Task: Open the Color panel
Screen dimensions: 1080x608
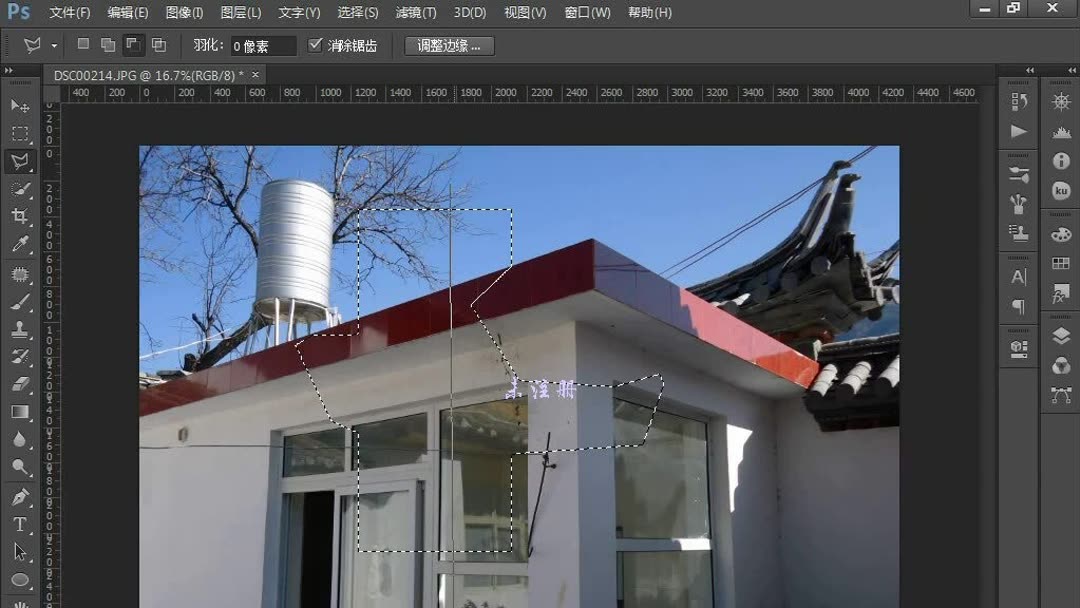Action: (x=1059, y=233)
